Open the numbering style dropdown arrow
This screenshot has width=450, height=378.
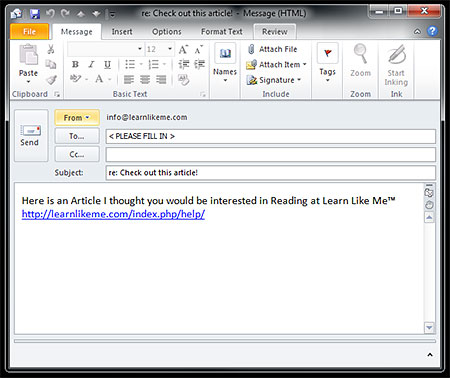click(x=164, y=64)
